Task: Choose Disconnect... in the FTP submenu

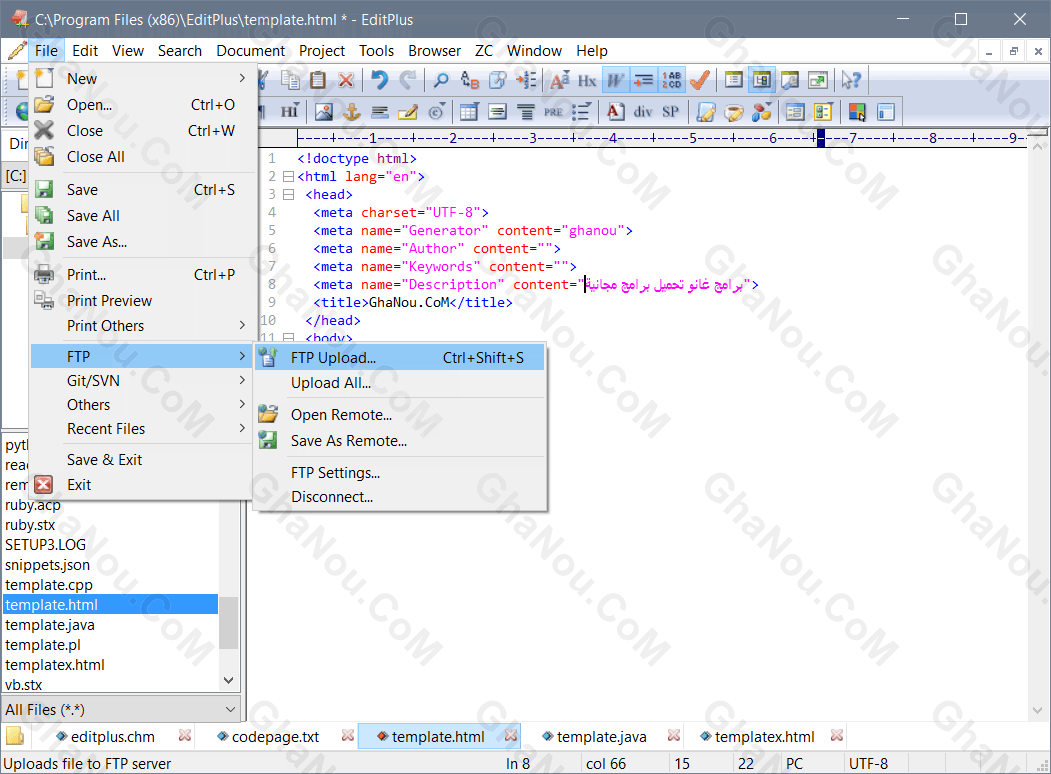Action: 399,497
